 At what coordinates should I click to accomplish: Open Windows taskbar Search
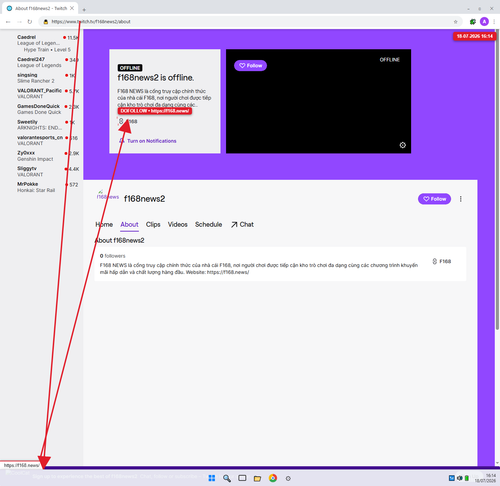pyautogui.click(x=227, y=478)
